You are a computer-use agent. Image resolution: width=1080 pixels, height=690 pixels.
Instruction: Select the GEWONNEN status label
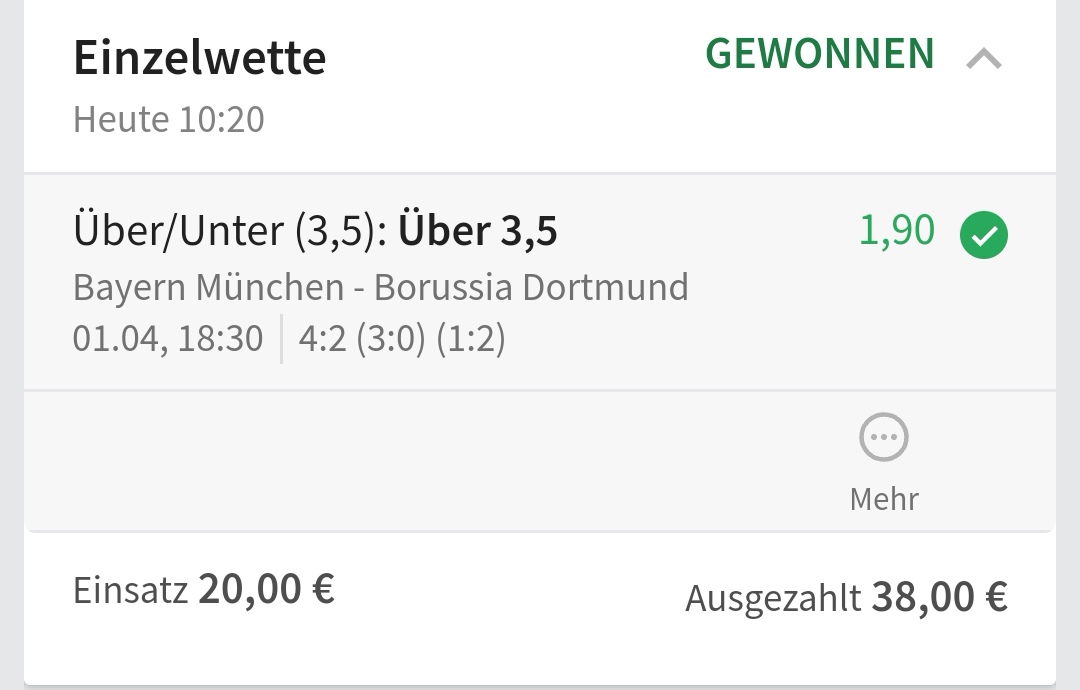820,55
